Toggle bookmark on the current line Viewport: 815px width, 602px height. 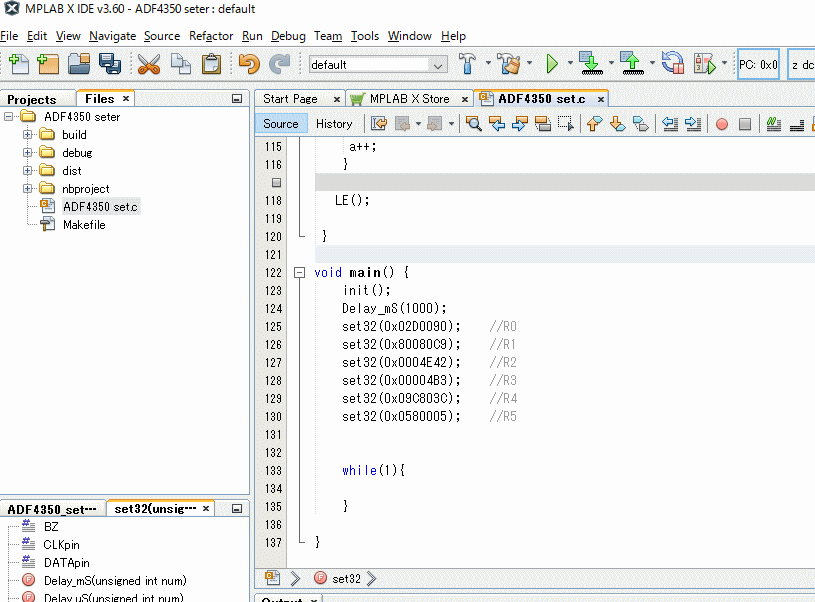pos(640,124)
